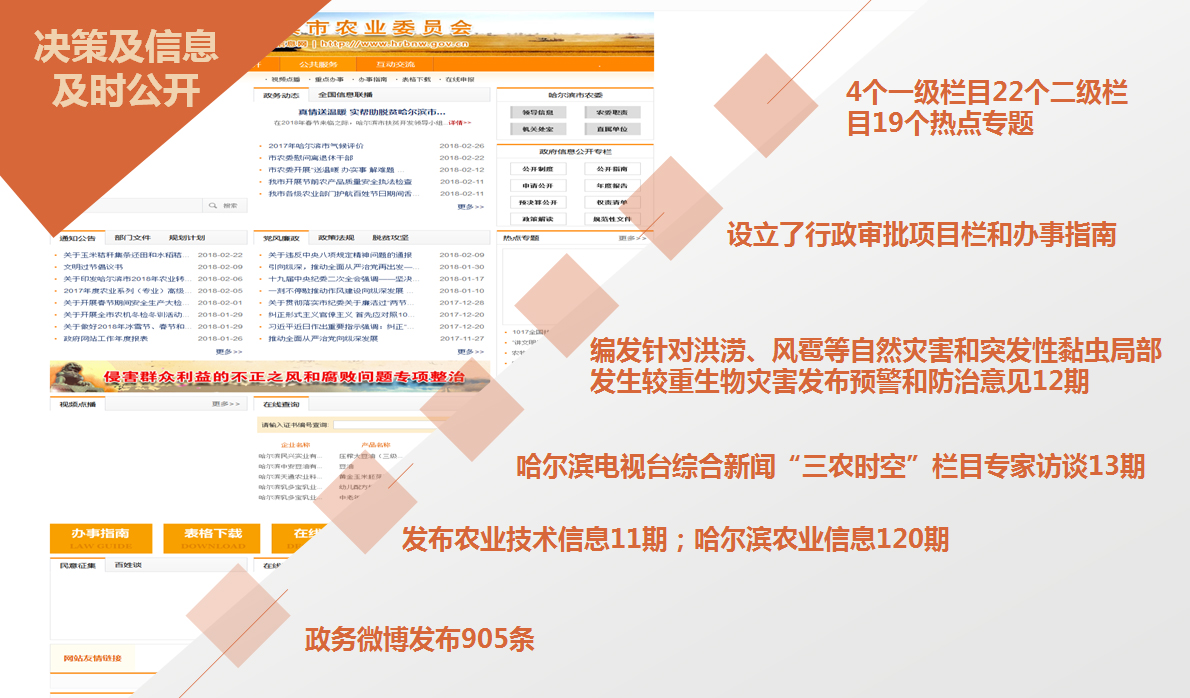1190x698 pixels.
Task: Click the orange 办事指南 LAW GUIDE button
Action: pos(101,538)
